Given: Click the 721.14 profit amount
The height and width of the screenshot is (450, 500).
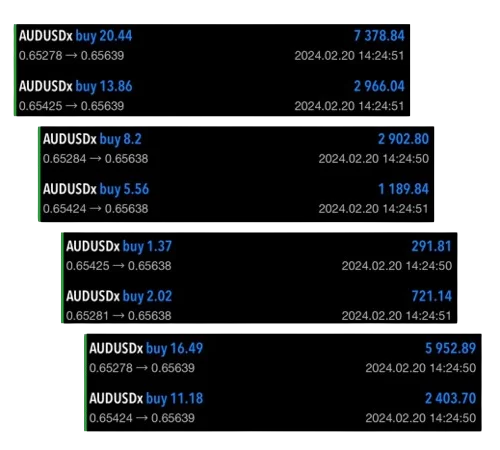Looking at the screenshot, I should pyautogui.click(x=432, y=296).
